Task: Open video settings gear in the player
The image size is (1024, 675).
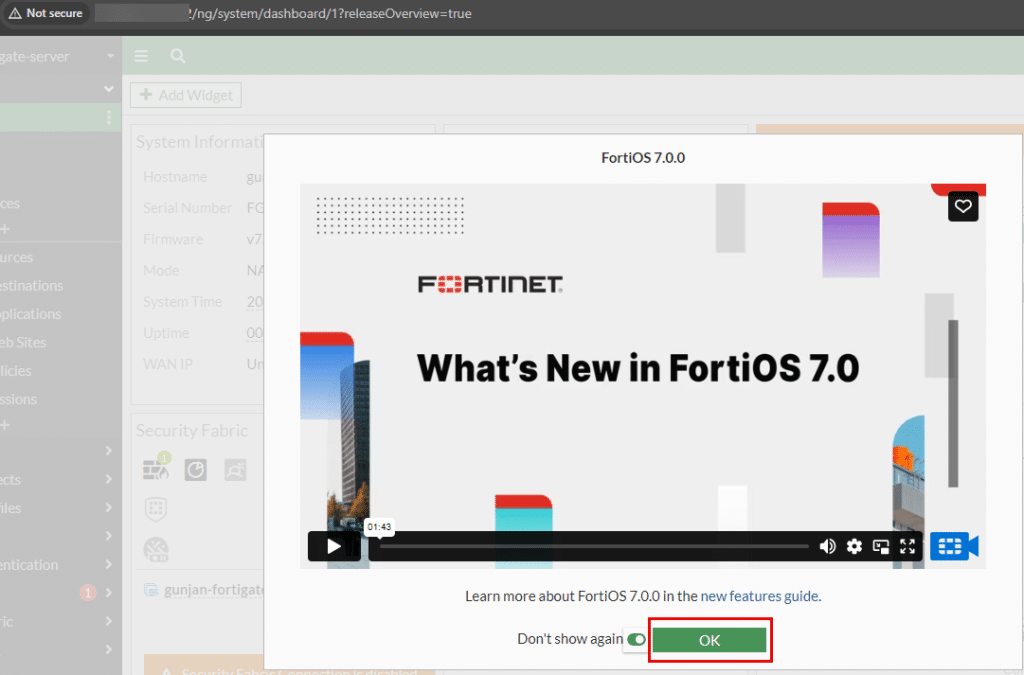Action: [x=854, y=546]
